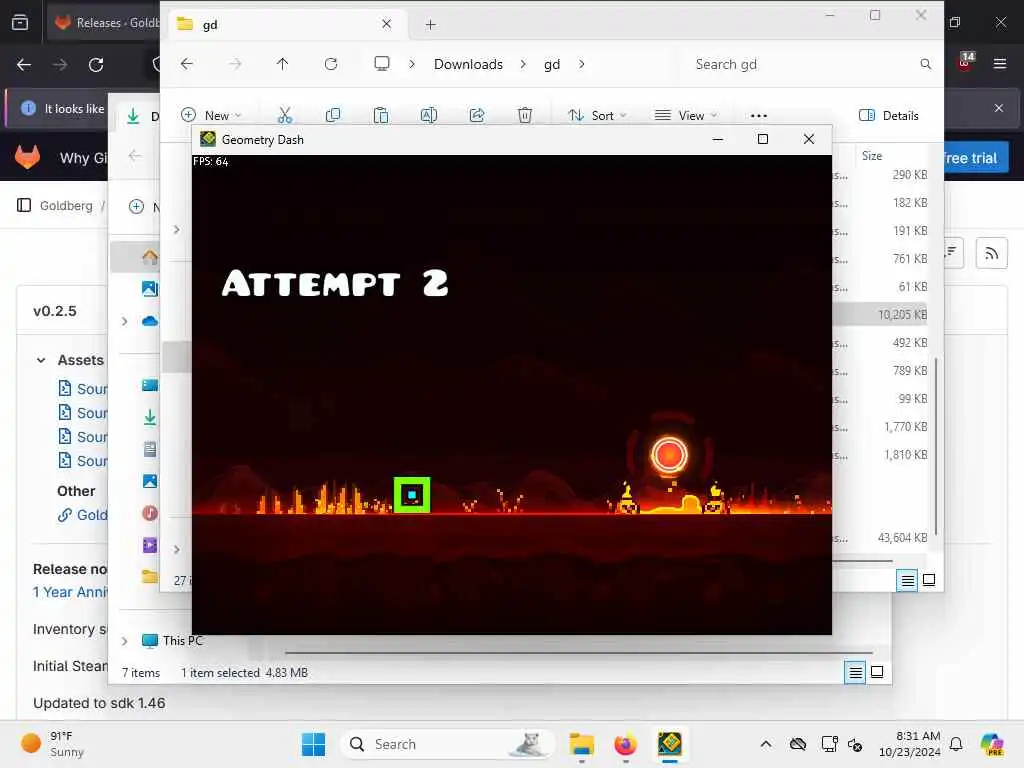Expand the OneDrive navigation node
The image size is (1024, 768).
[125, 321]
